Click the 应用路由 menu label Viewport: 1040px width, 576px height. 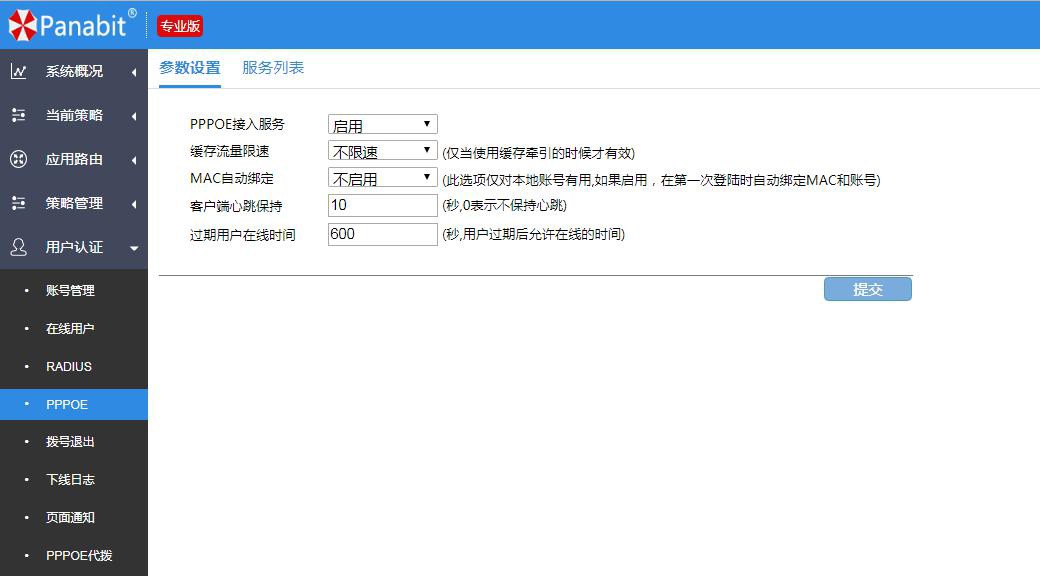click(x=74, y=159)
